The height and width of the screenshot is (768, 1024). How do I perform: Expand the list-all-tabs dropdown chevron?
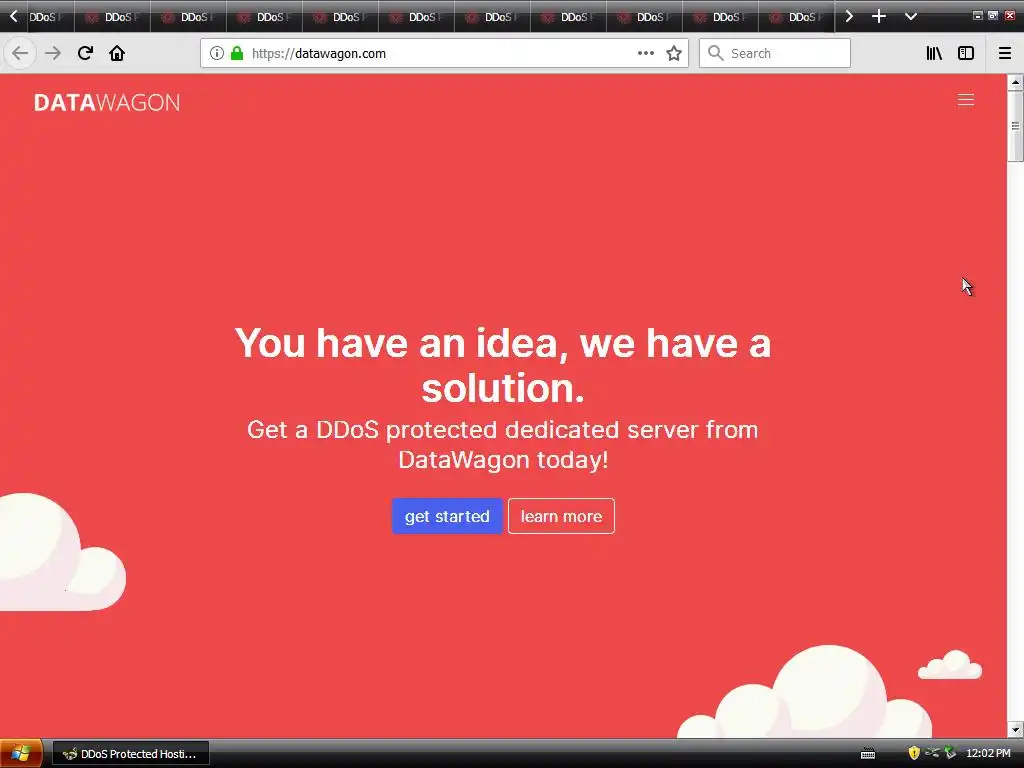click(x=911, y=16)
